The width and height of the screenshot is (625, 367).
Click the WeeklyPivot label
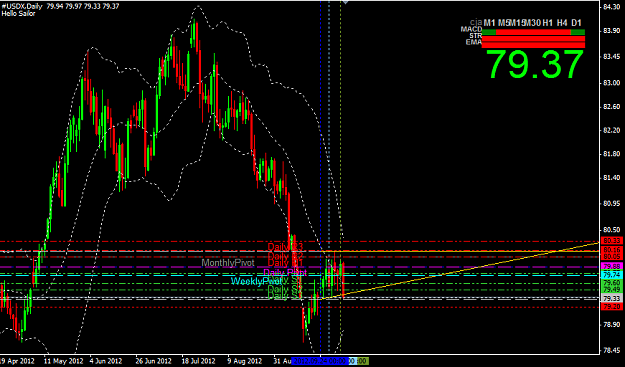[x=256, y=281]
